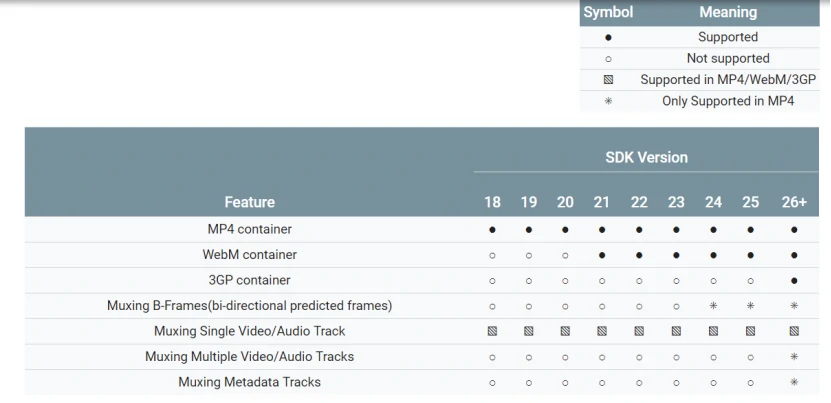Click the asterisk for Muxing B-Frames SDK 24
The width and height of the screenshot is (831, 403).
[x=713, y=306]
